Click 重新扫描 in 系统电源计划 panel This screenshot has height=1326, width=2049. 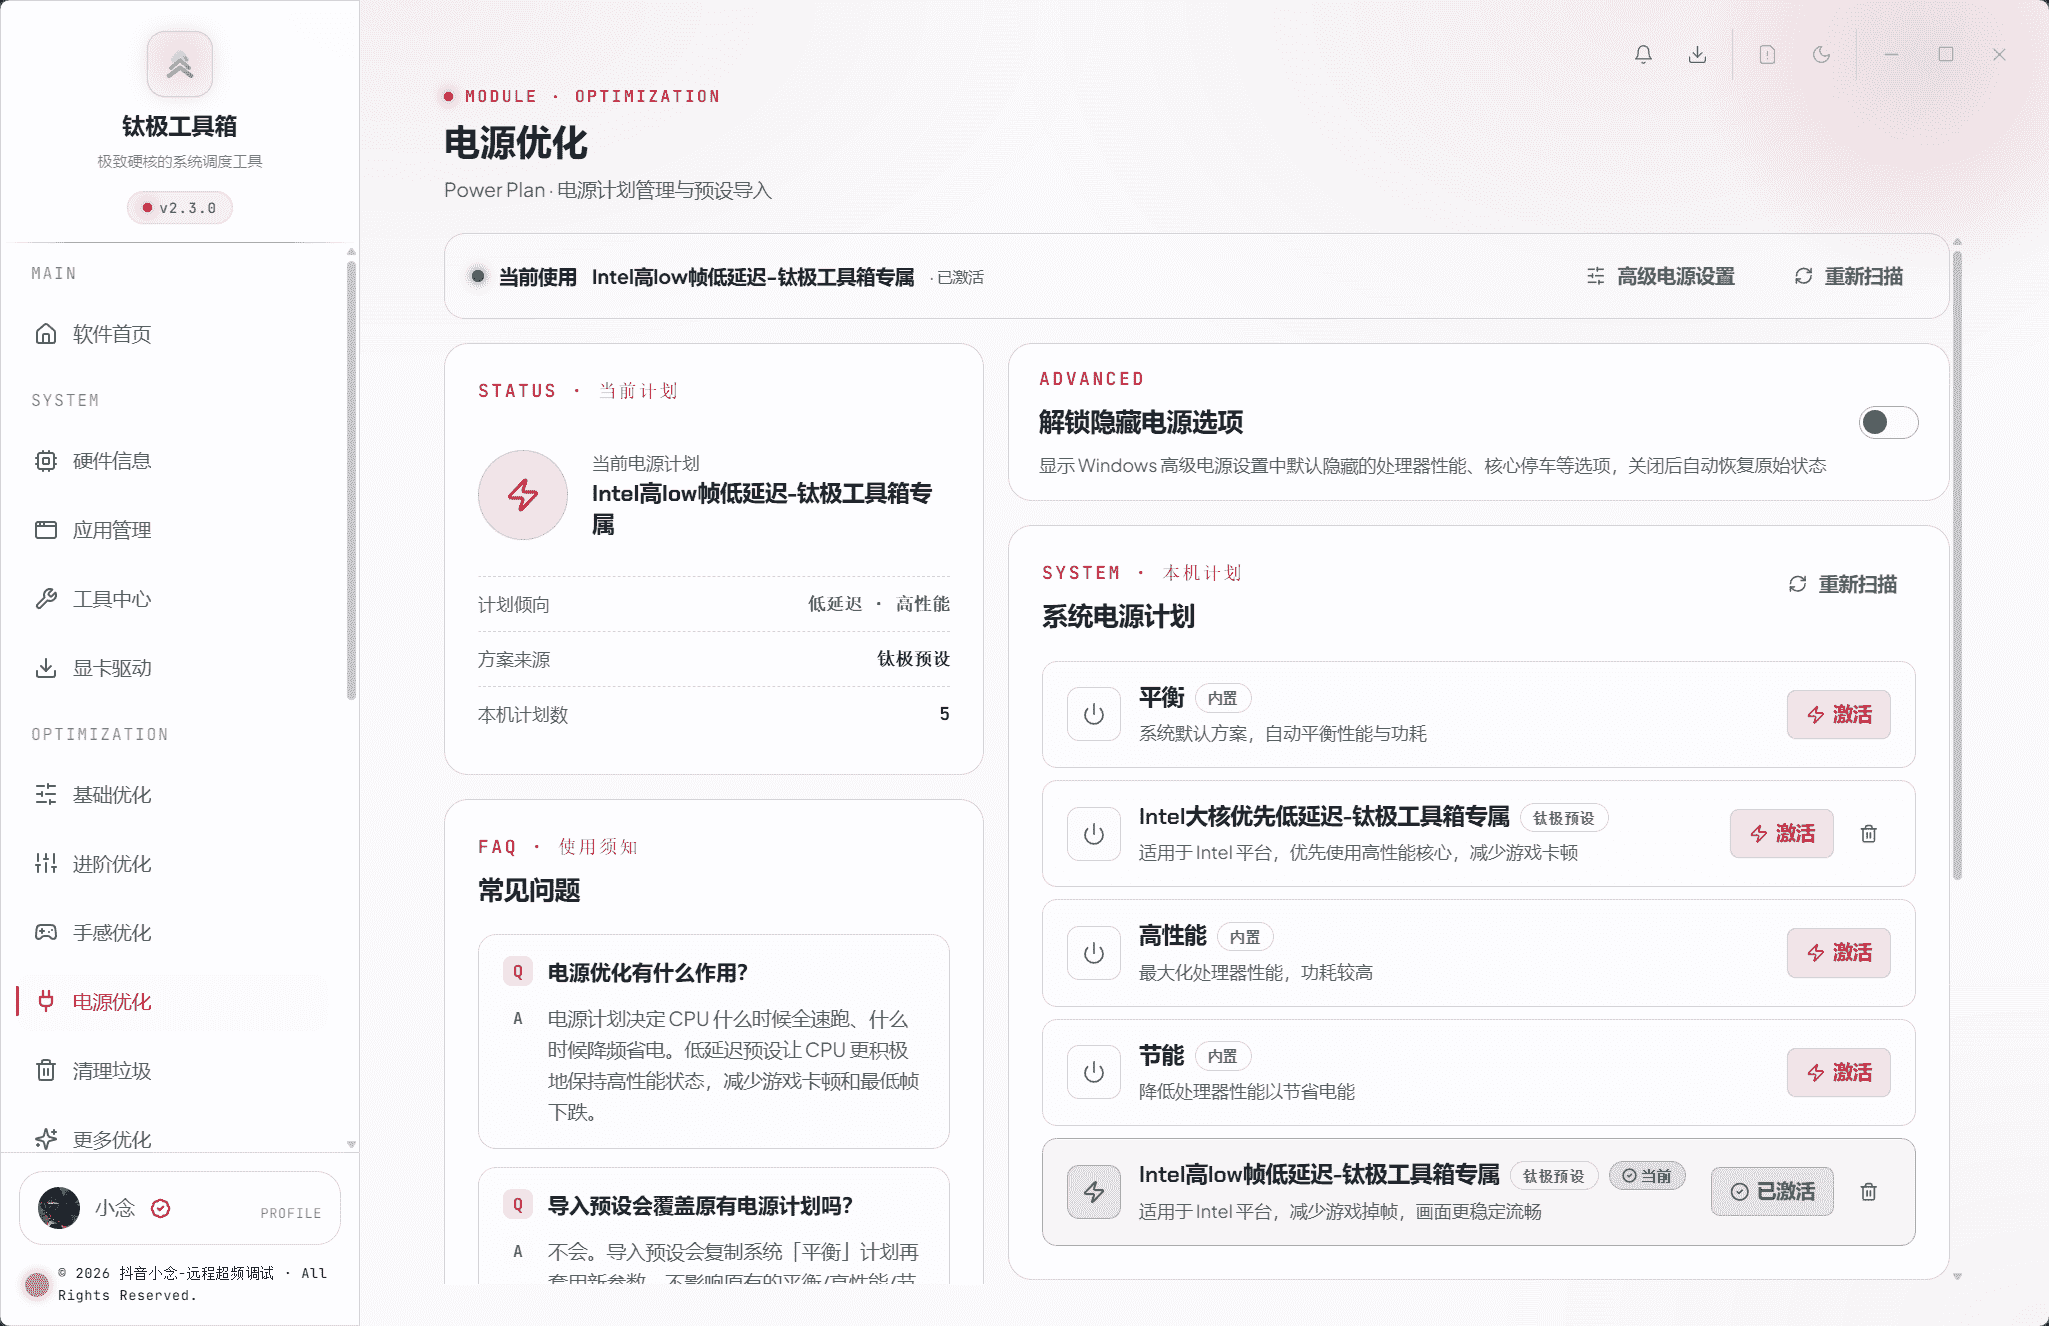point(1843,585)
